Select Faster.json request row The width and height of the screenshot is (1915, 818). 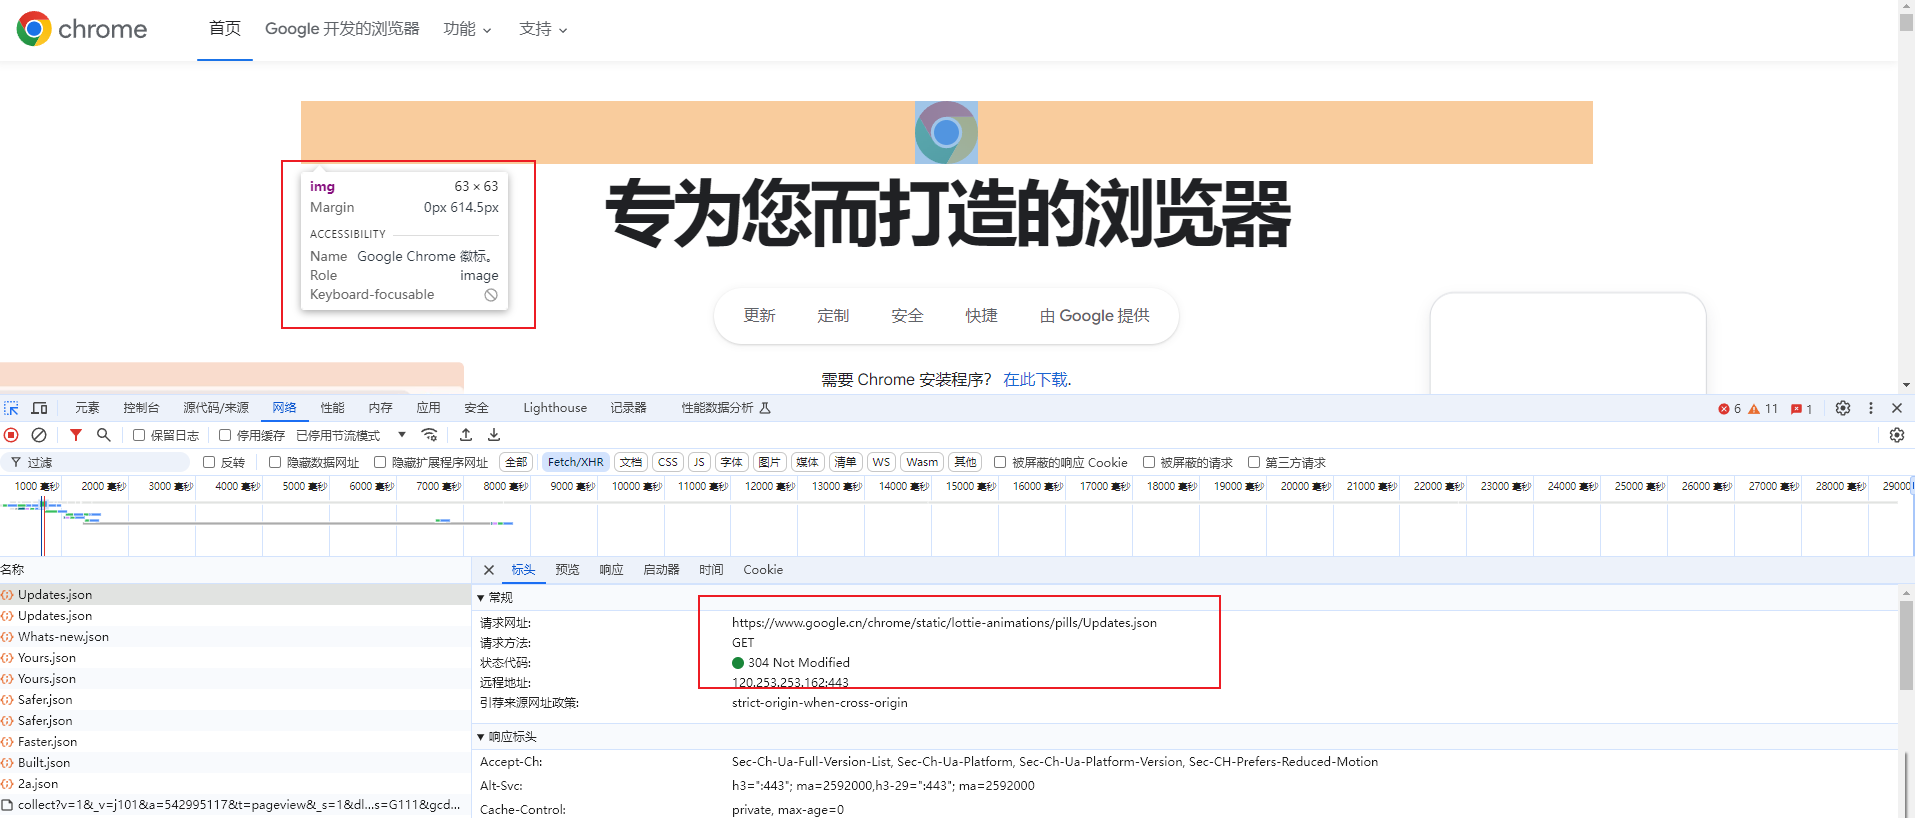pos(235,742)
